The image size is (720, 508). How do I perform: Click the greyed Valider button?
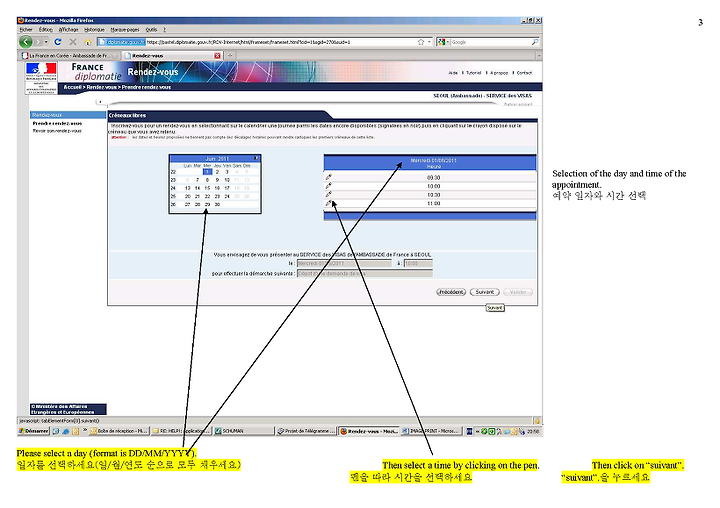click(x=518, y=292)
